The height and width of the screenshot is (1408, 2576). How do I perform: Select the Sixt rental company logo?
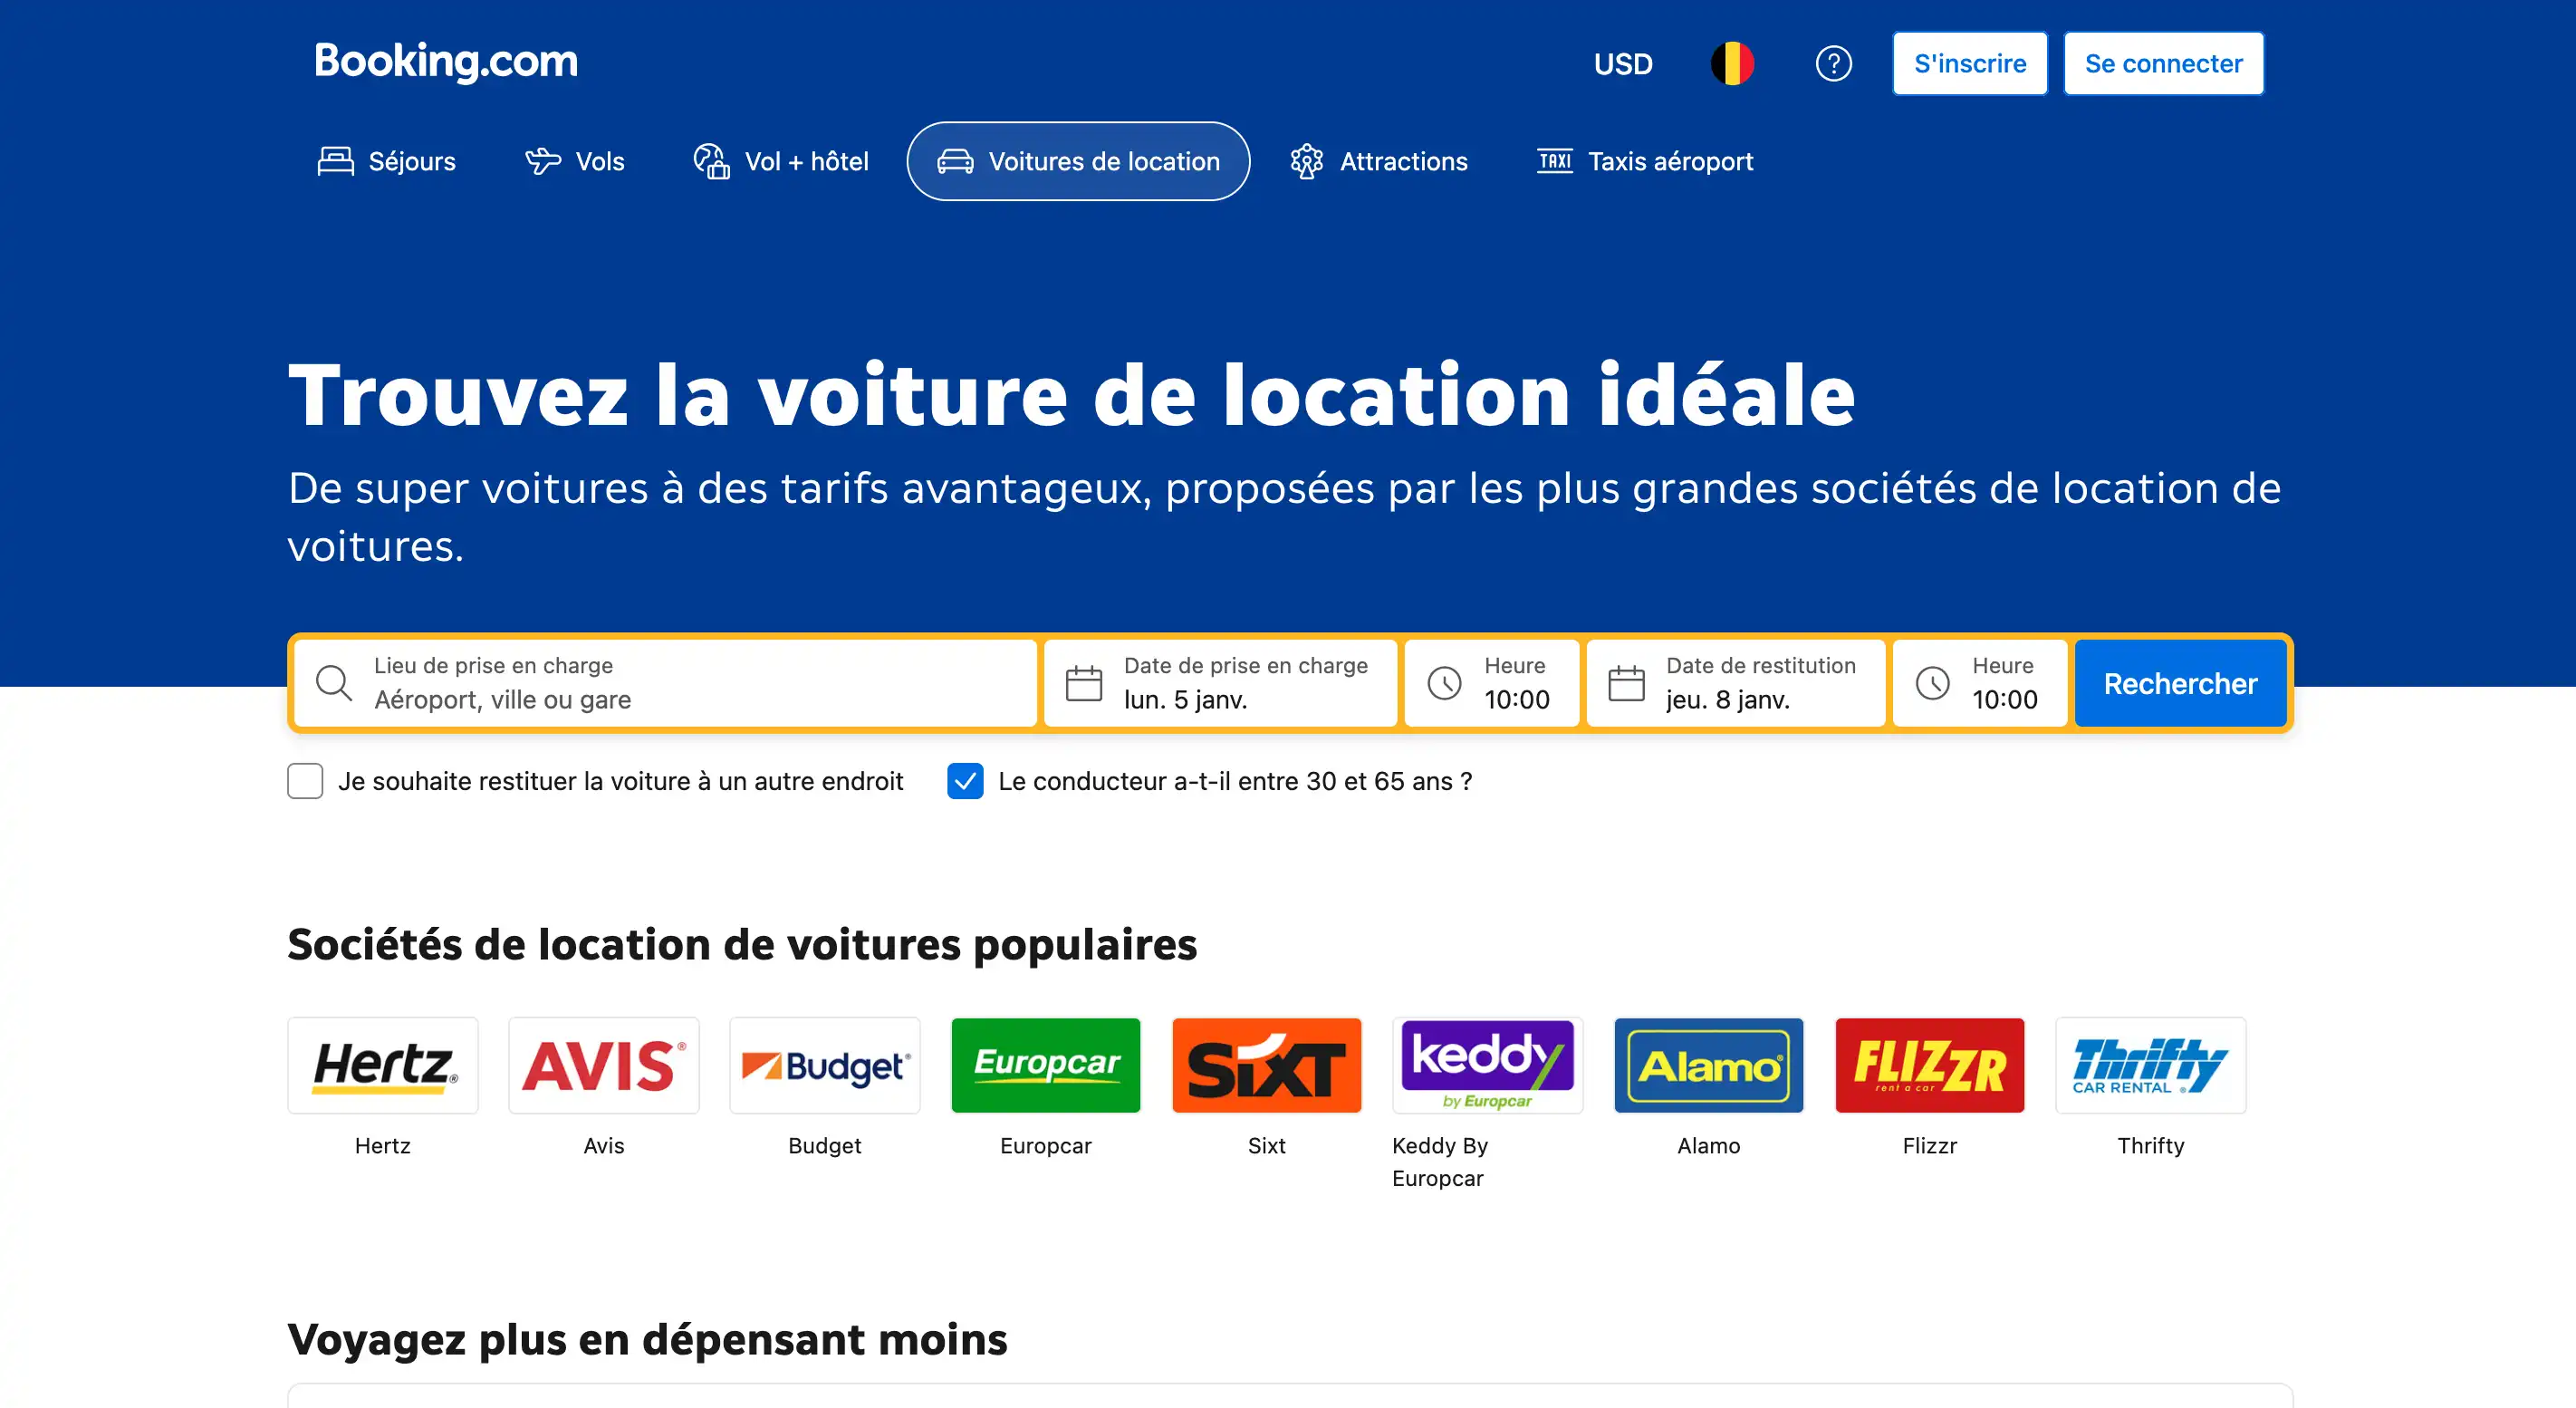pos(1266,1065)
